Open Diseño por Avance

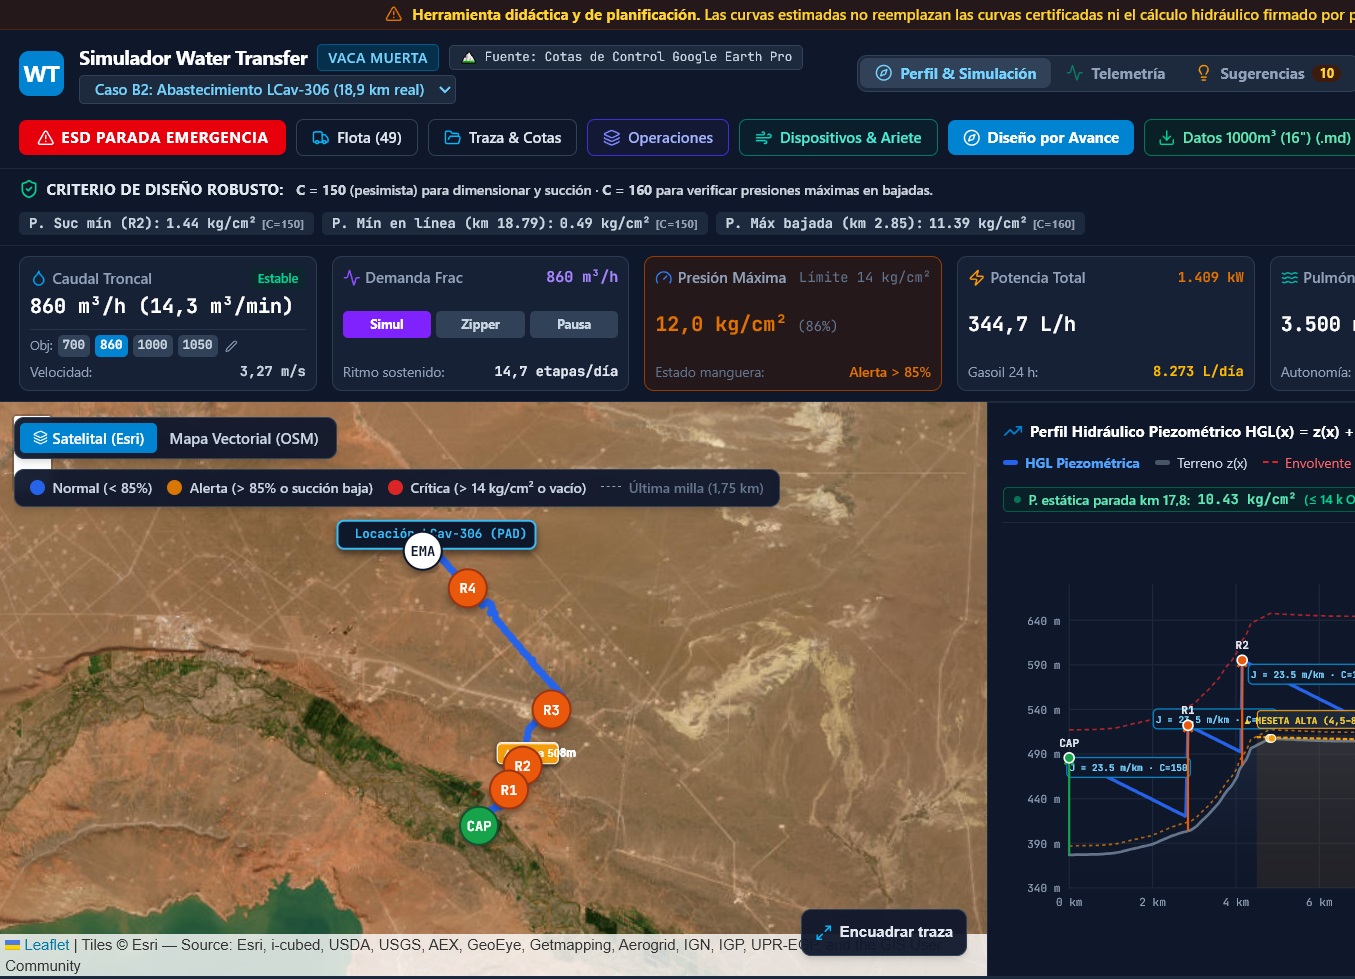click(x=1041, y=138)
